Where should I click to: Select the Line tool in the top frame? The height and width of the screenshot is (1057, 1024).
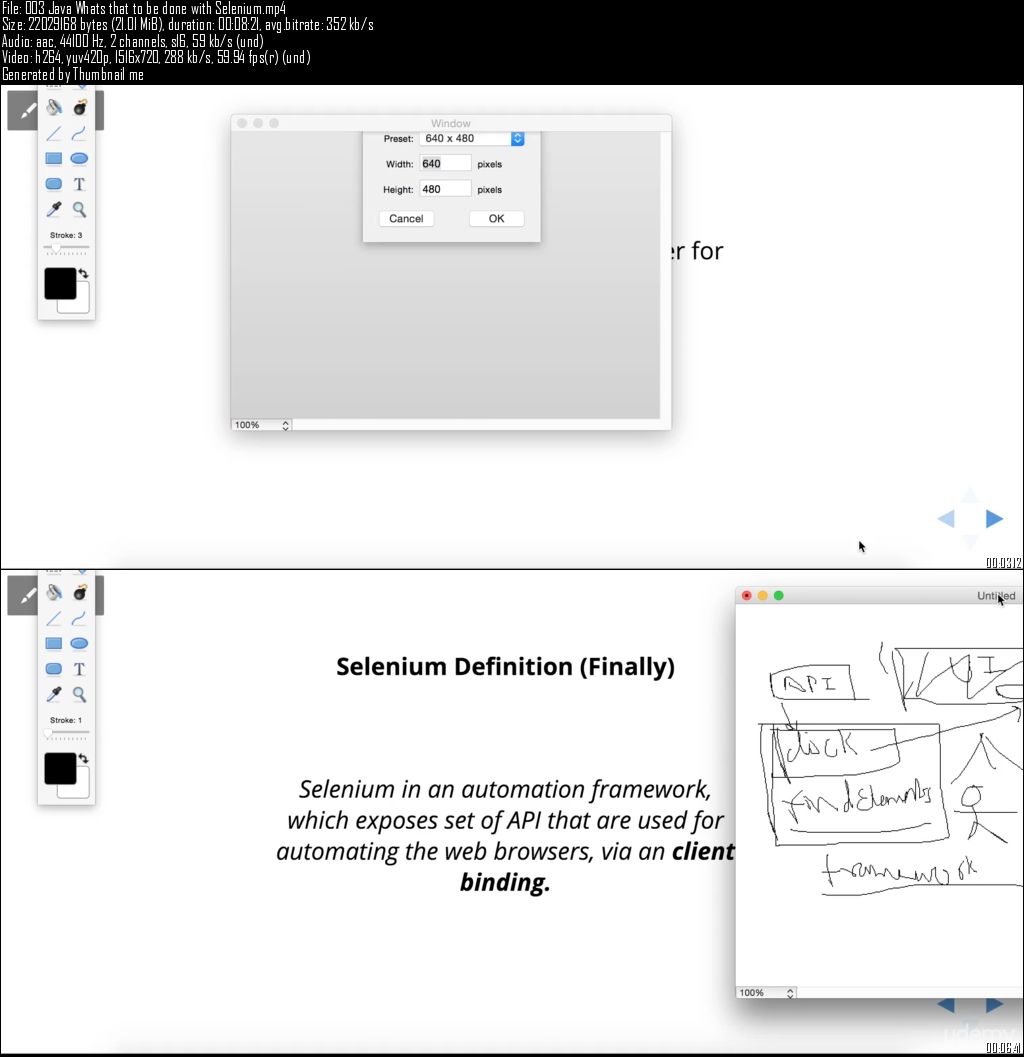pyautogui.click(x=54, y=133)
